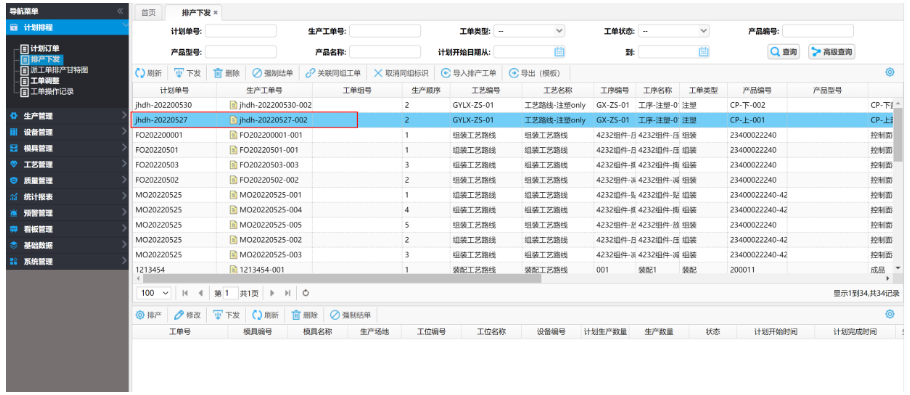Click the page number field after 第

[x=230, y=293]
